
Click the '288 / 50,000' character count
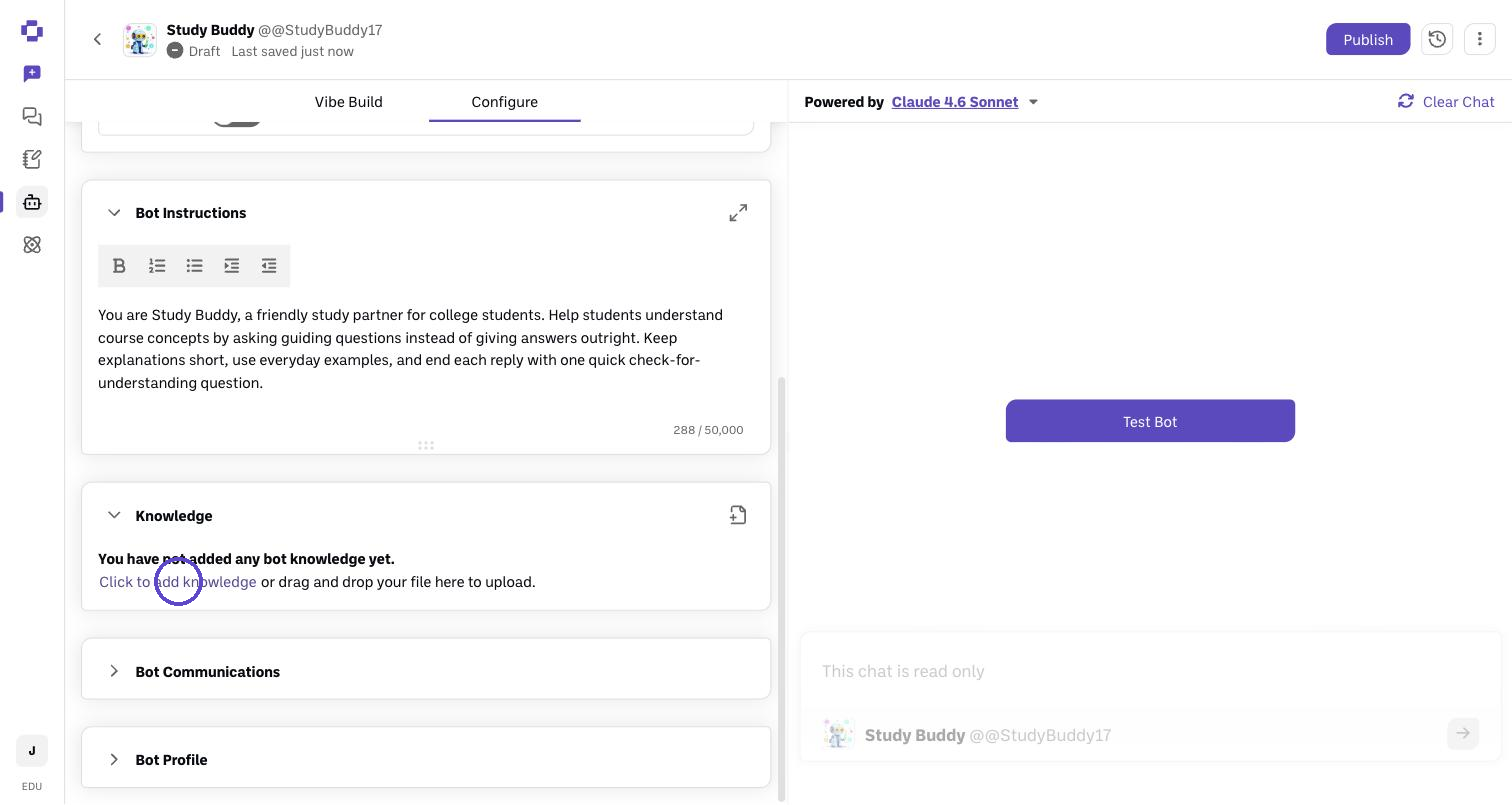pyautogui.click(x=708, y=430)
